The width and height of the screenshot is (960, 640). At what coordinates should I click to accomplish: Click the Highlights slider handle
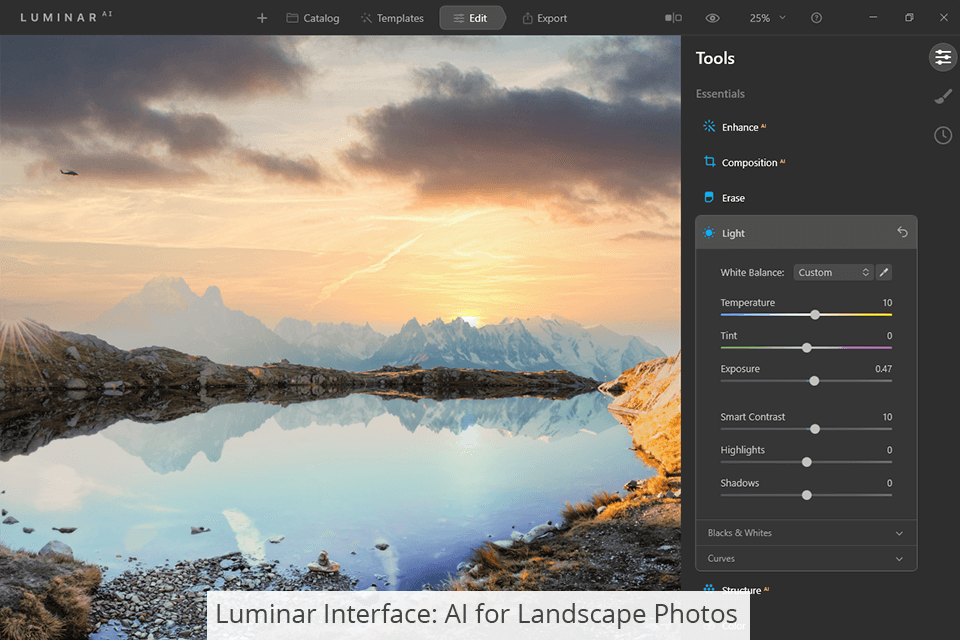click(807, 462)
